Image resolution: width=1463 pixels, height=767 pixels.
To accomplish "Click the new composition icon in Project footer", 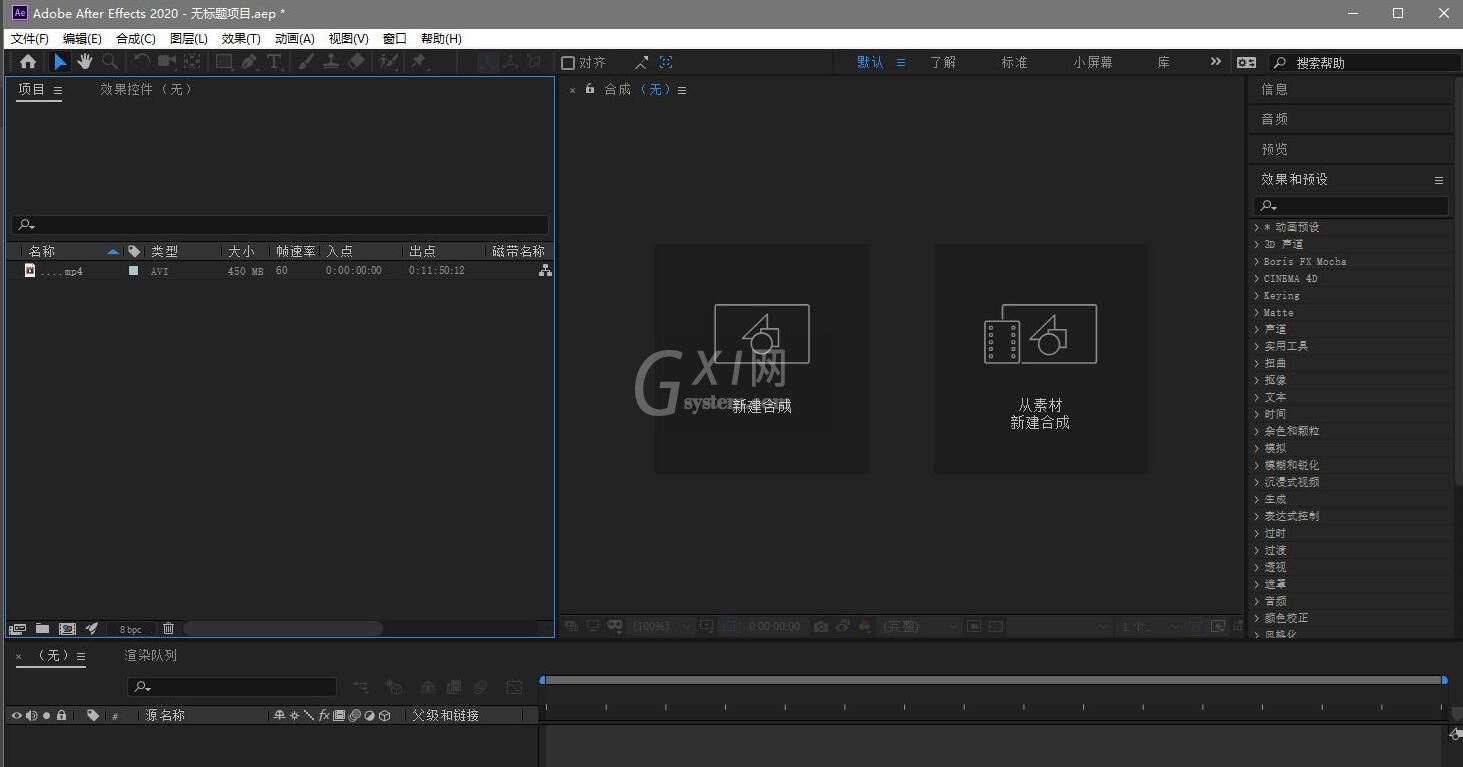I will coord(67,629).
